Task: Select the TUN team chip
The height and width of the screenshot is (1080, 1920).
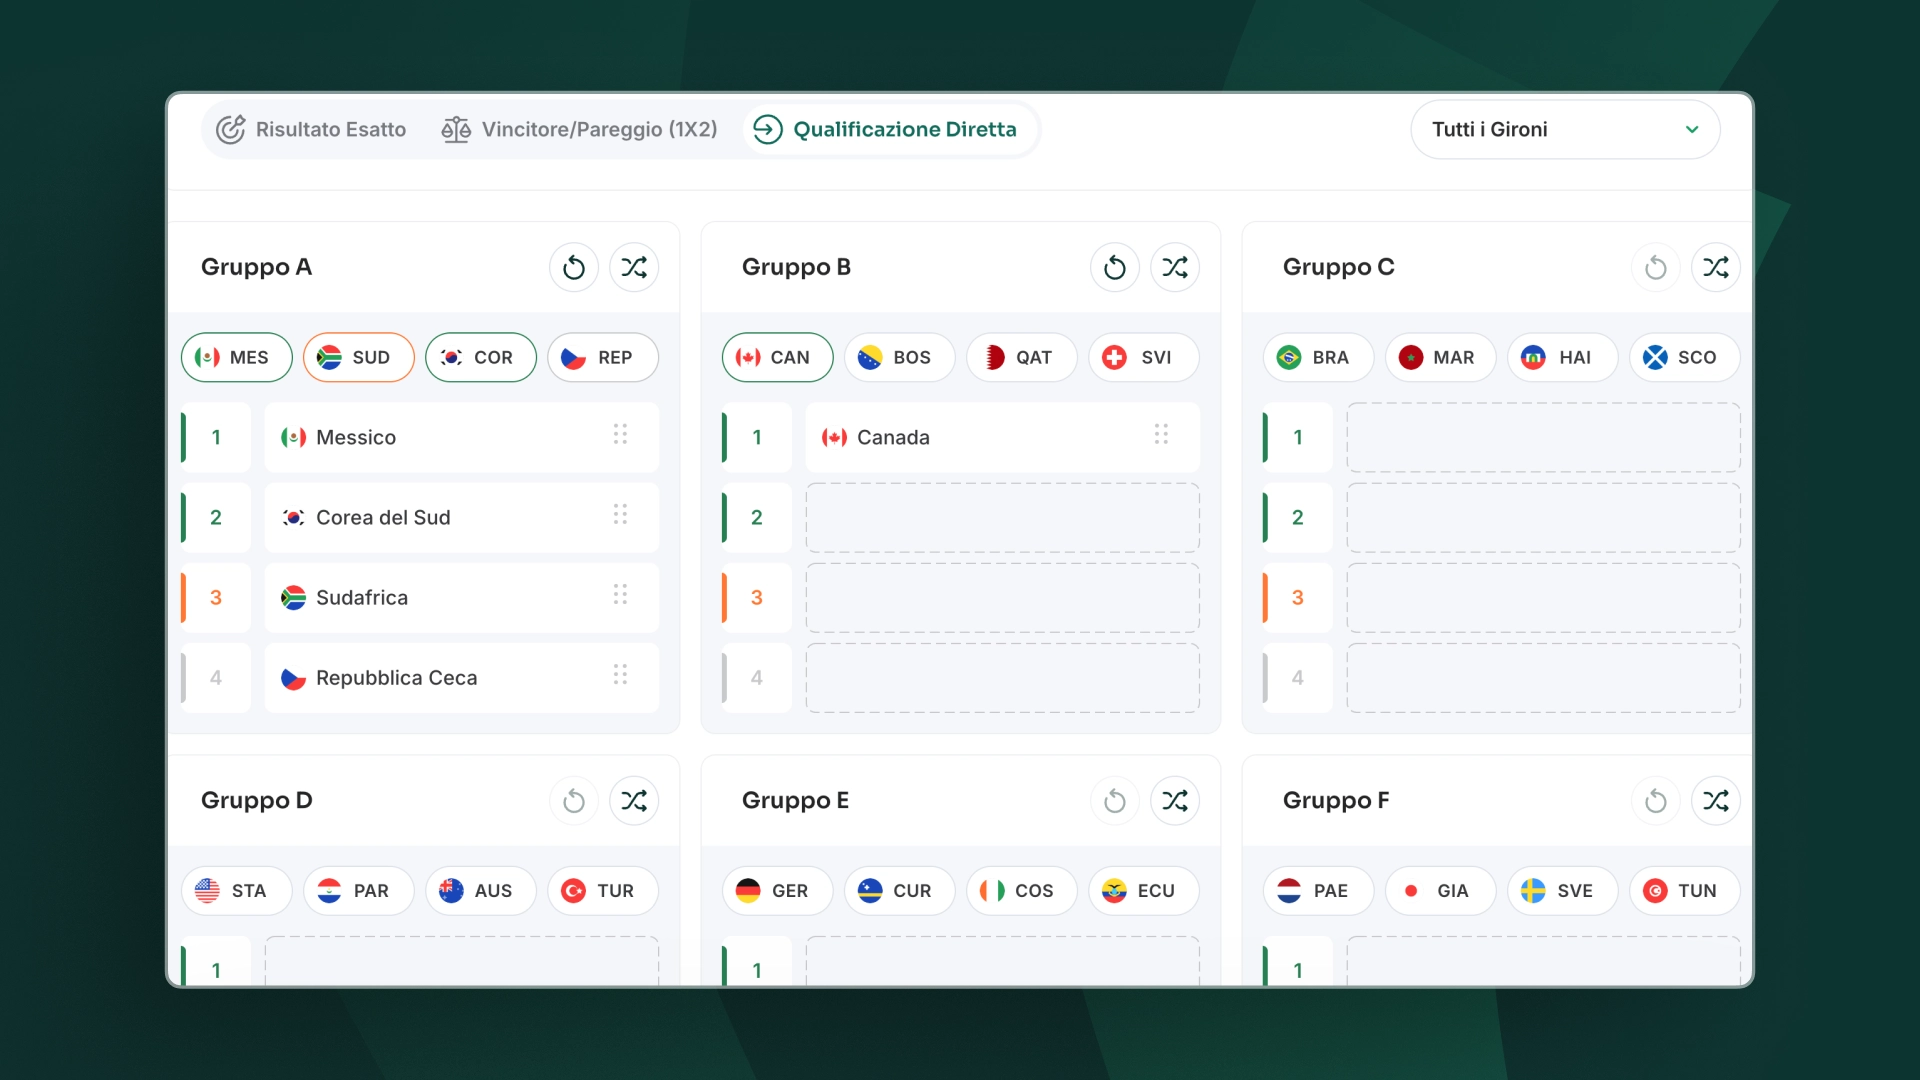Action: coord(1685,891)
